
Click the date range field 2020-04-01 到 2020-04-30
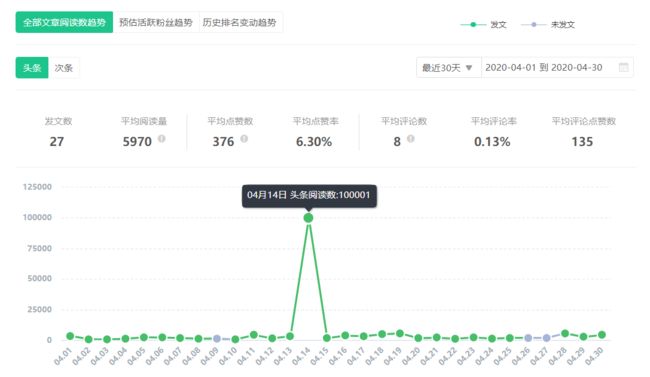[x=557, y=68]
